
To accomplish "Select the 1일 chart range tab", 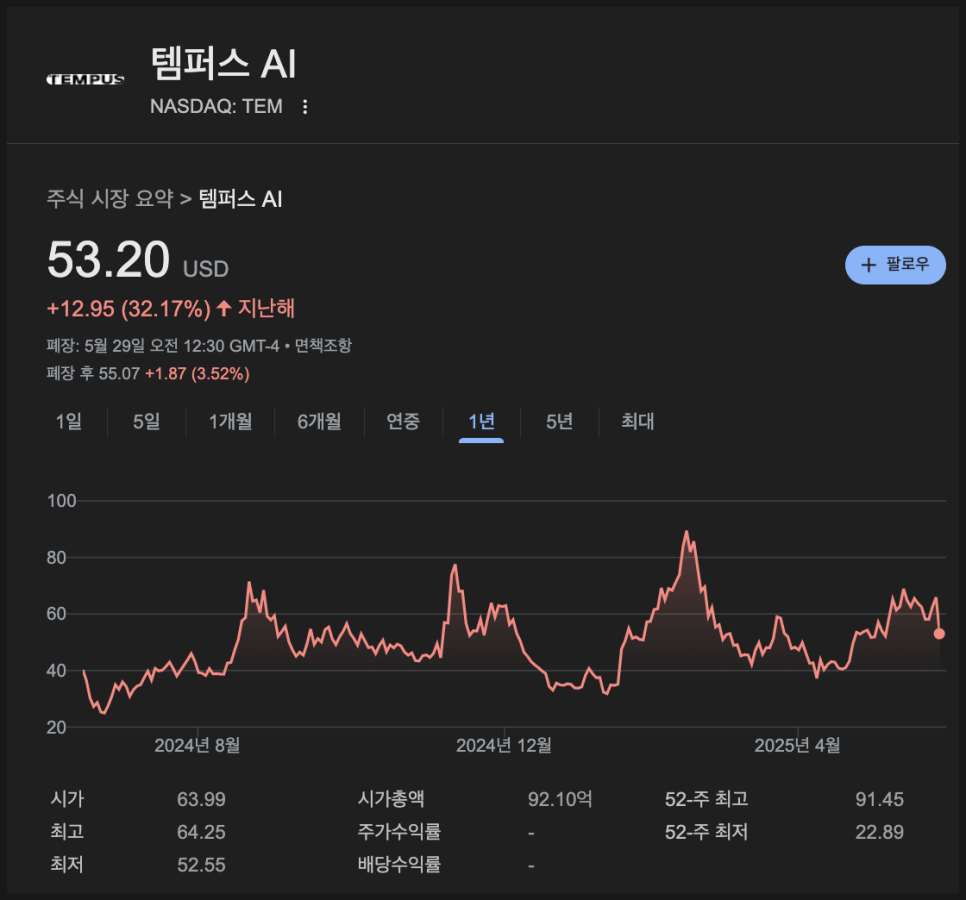I will pos(68,421).
